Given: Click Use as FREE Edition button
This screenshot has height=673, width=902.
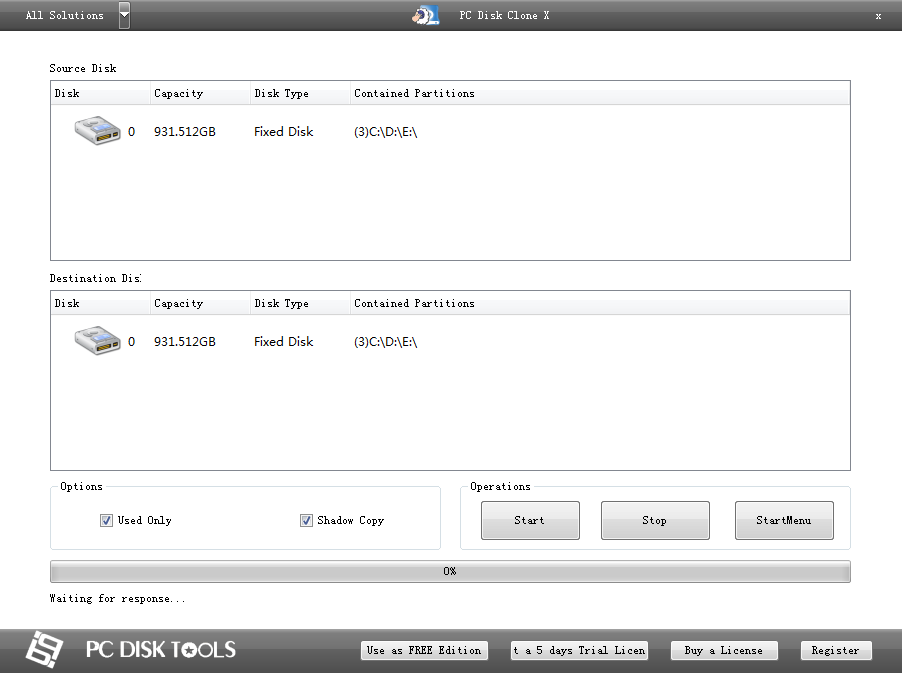Looking at the screenshot, I should (x=424, y=651).
